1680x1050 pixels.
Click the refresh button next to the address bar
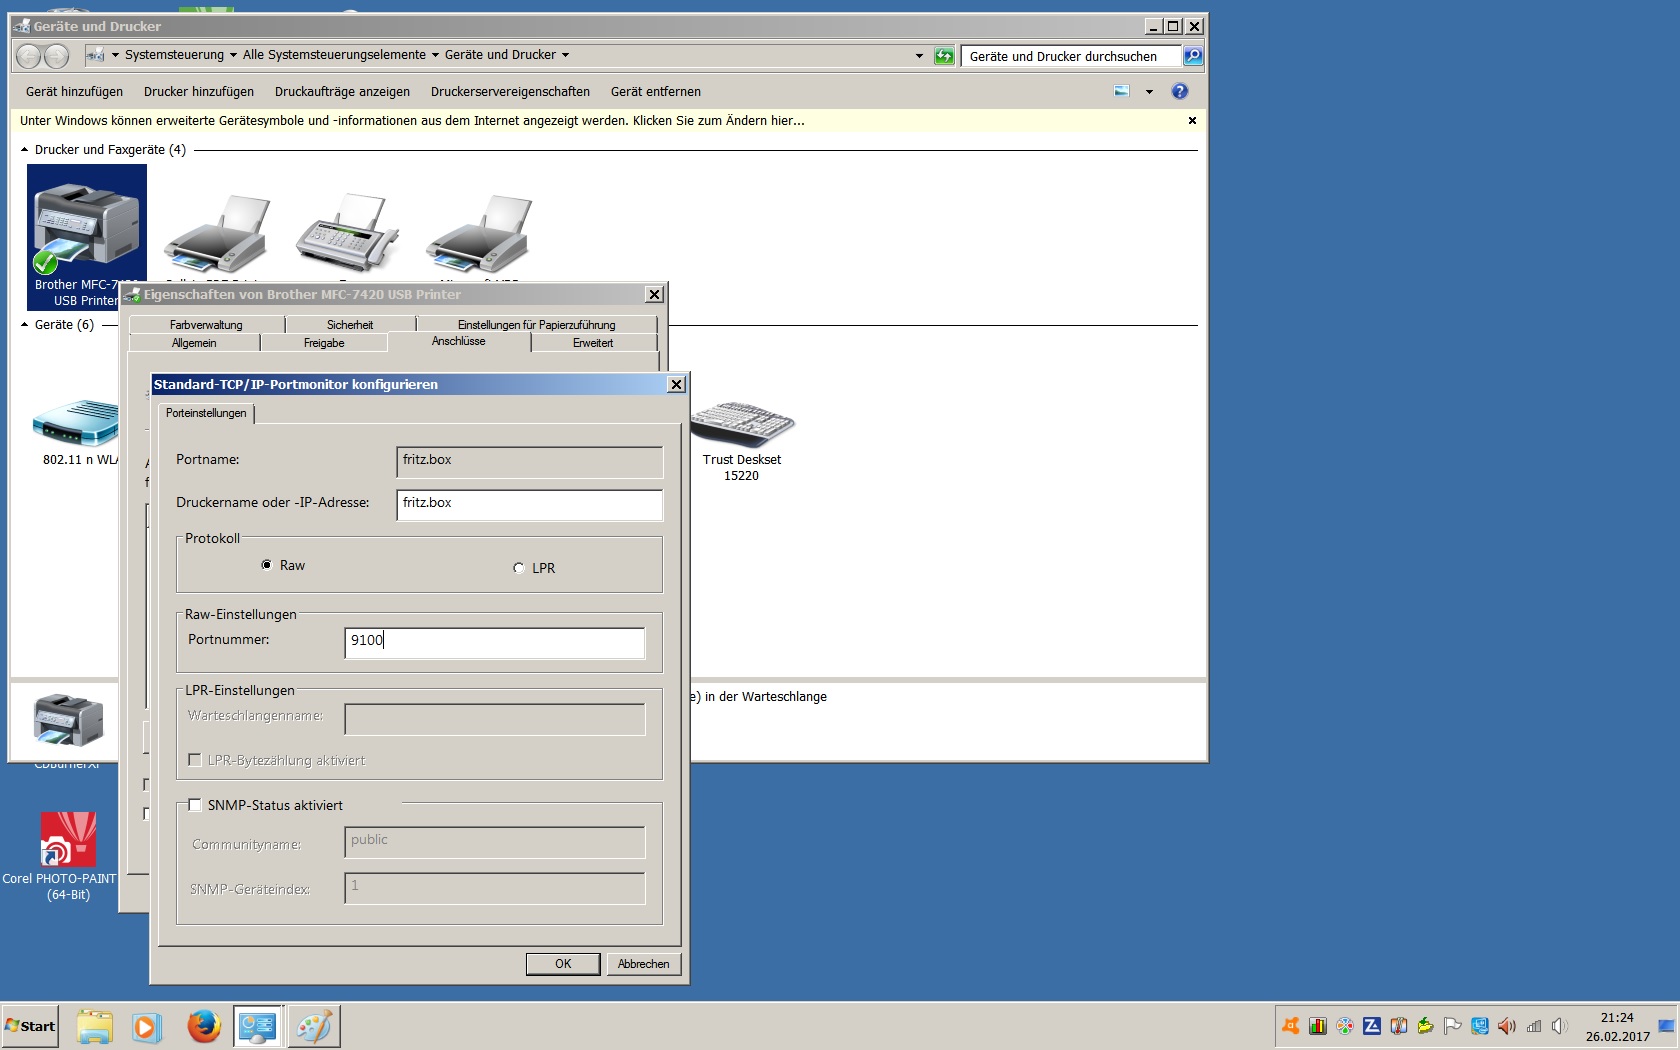pyautogui.click(x=944, y=56)
